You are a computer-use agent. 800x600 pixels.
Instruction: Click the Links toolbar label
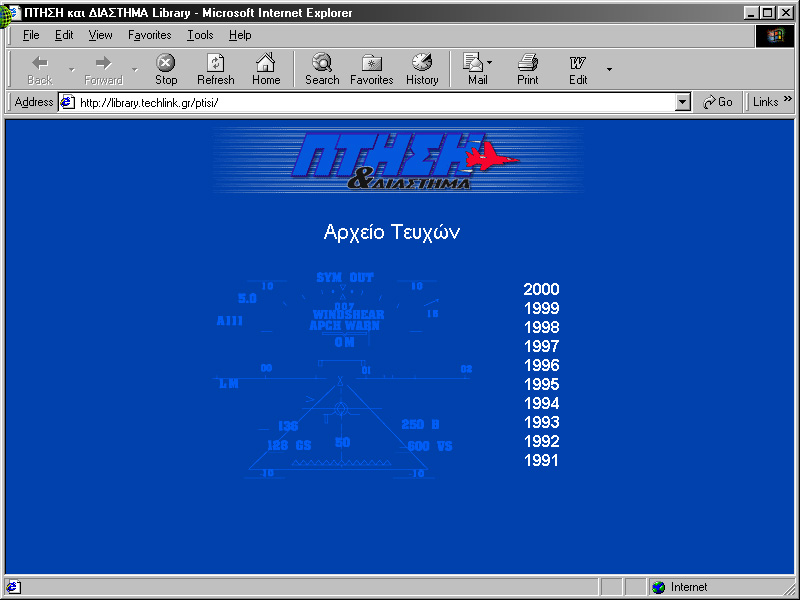[765, 103]
